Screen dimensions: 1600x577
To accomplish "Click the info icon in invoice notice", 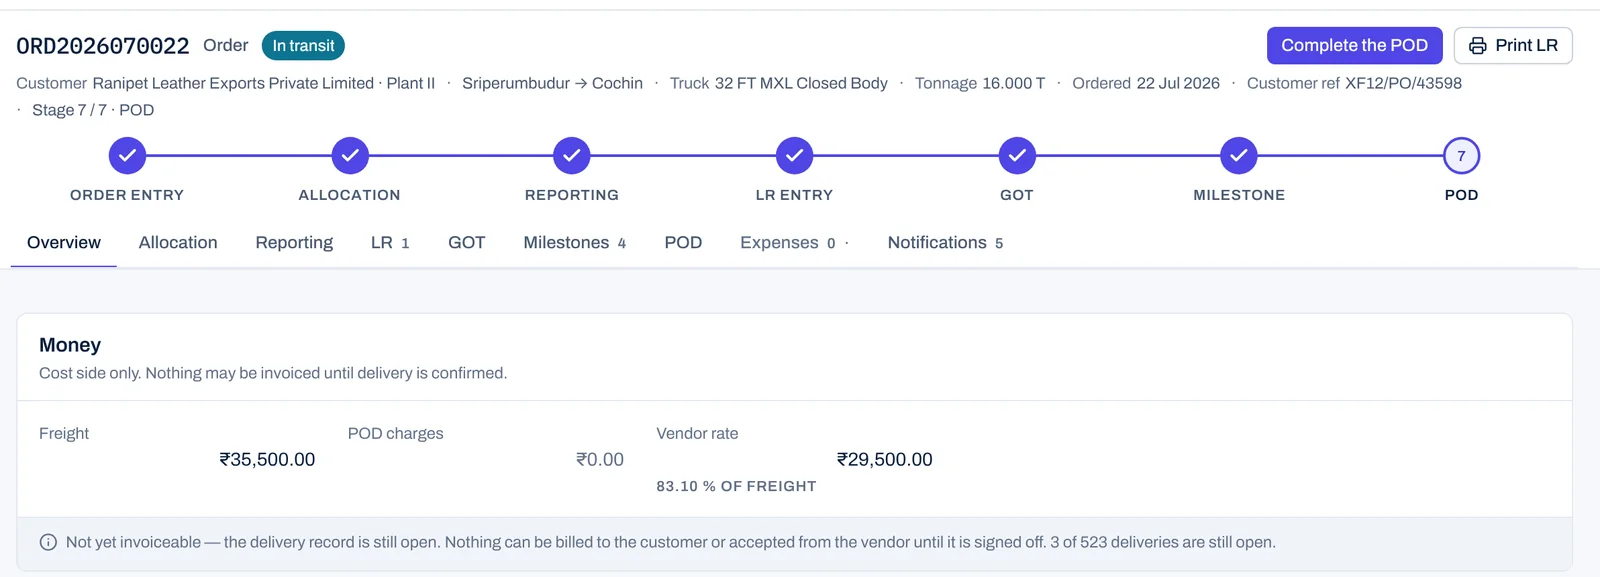I will [48, 542].
